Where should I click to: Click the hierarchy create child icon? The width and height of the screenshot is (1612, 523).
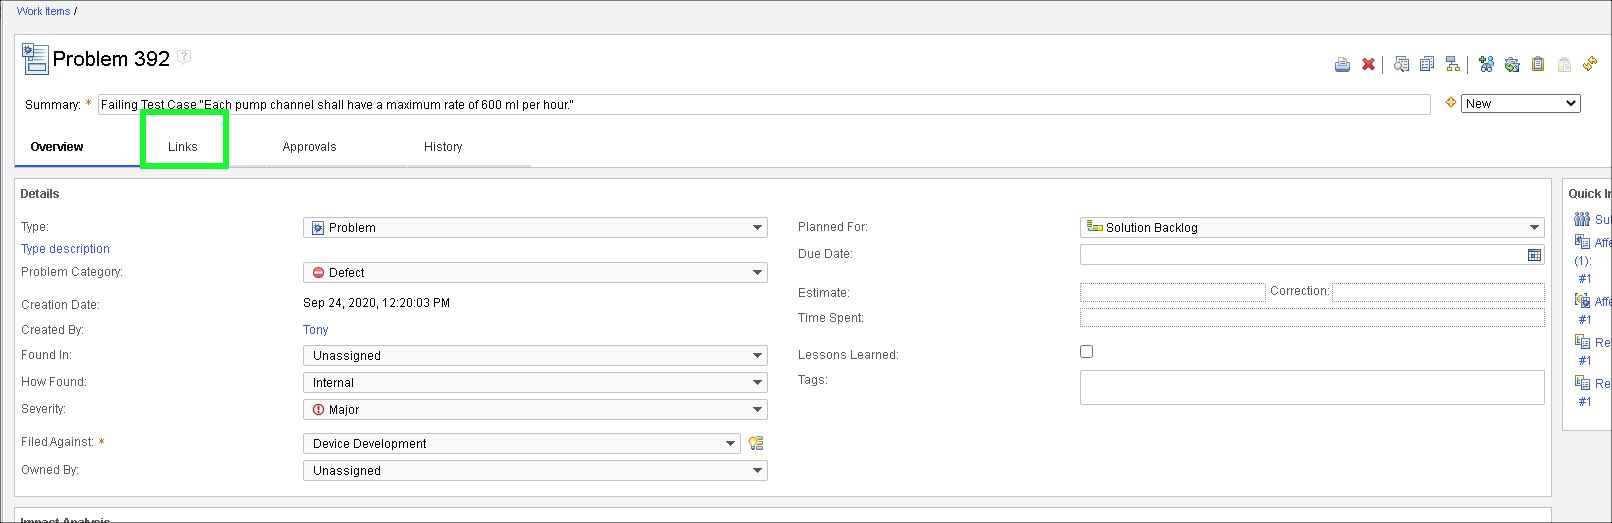(x=1452, y=65)
